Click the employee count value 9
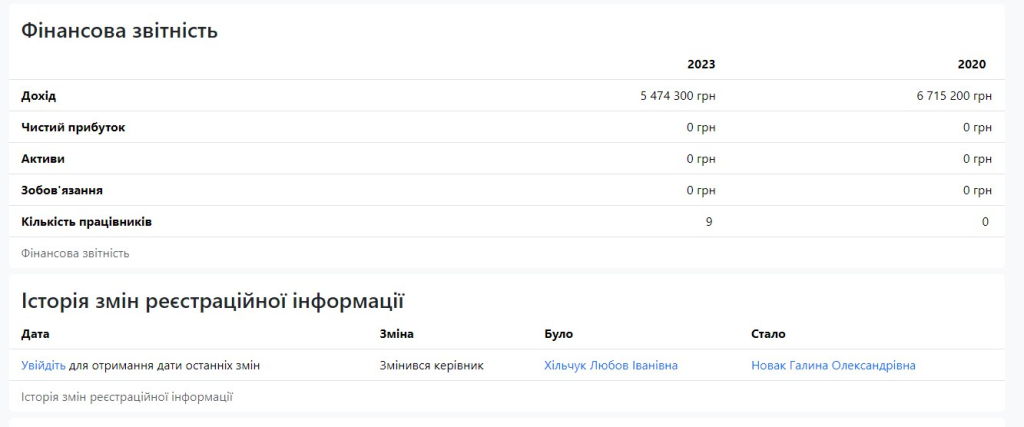The image size is (1024, 427). click(709, 222)
